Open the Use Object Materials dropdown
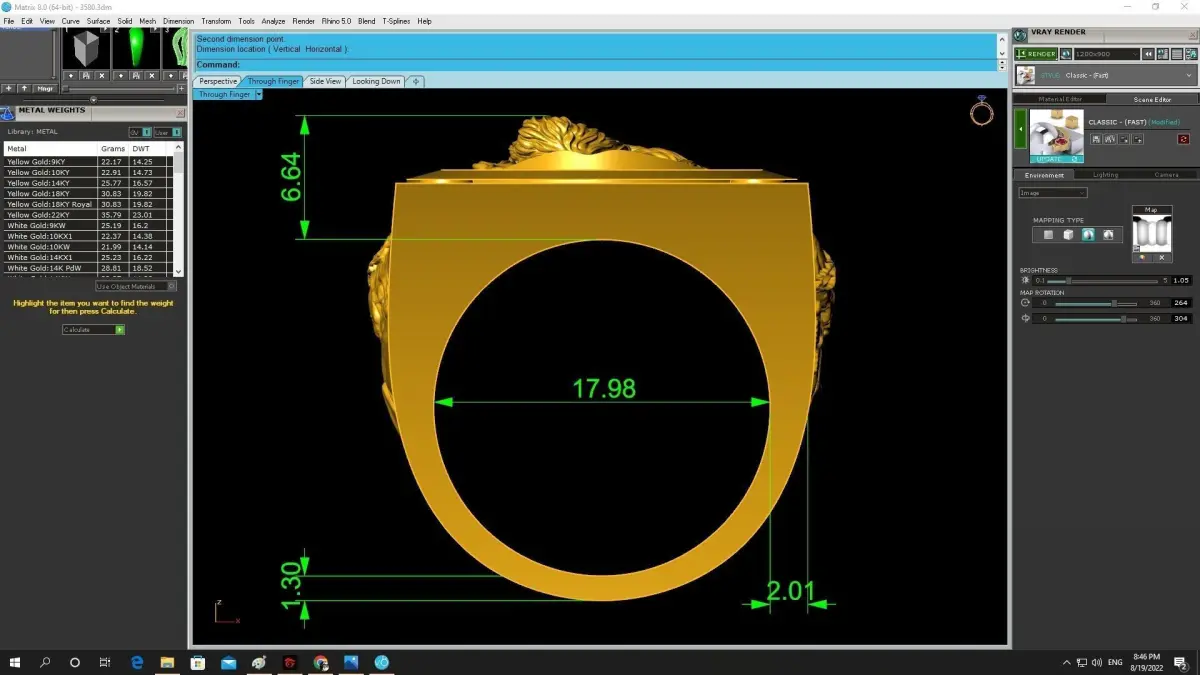The width and height of the screenshot is (1200, 675). [x=138, y=286]
